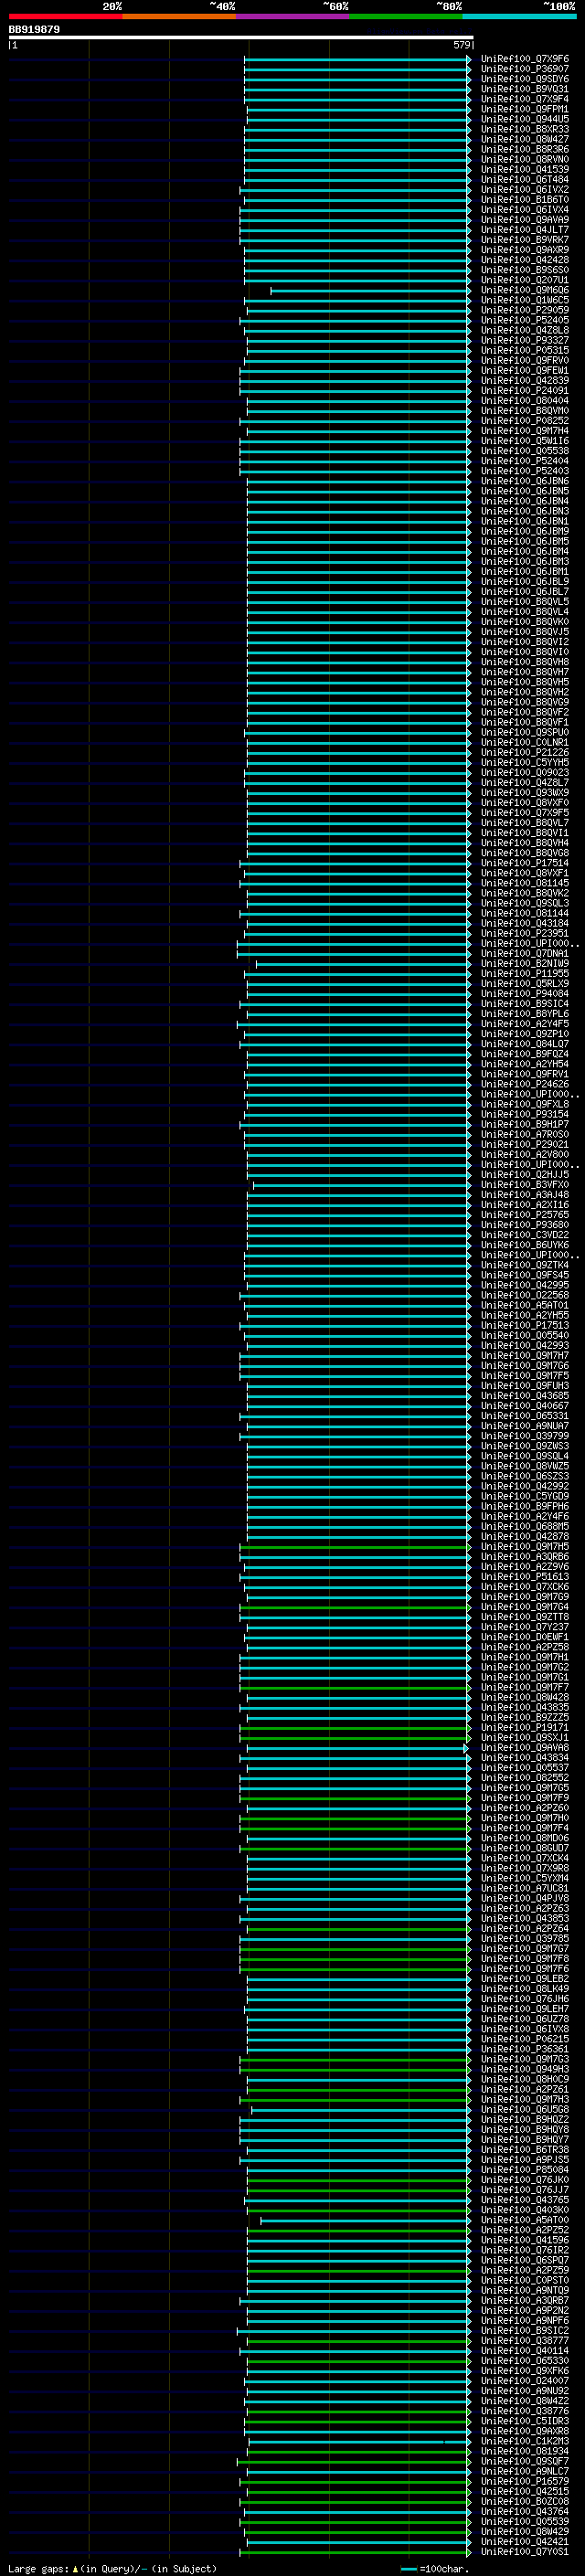Select label UniRef100_Q42995
This screenshot has width=585, height=2576.
pos(524,1285)
